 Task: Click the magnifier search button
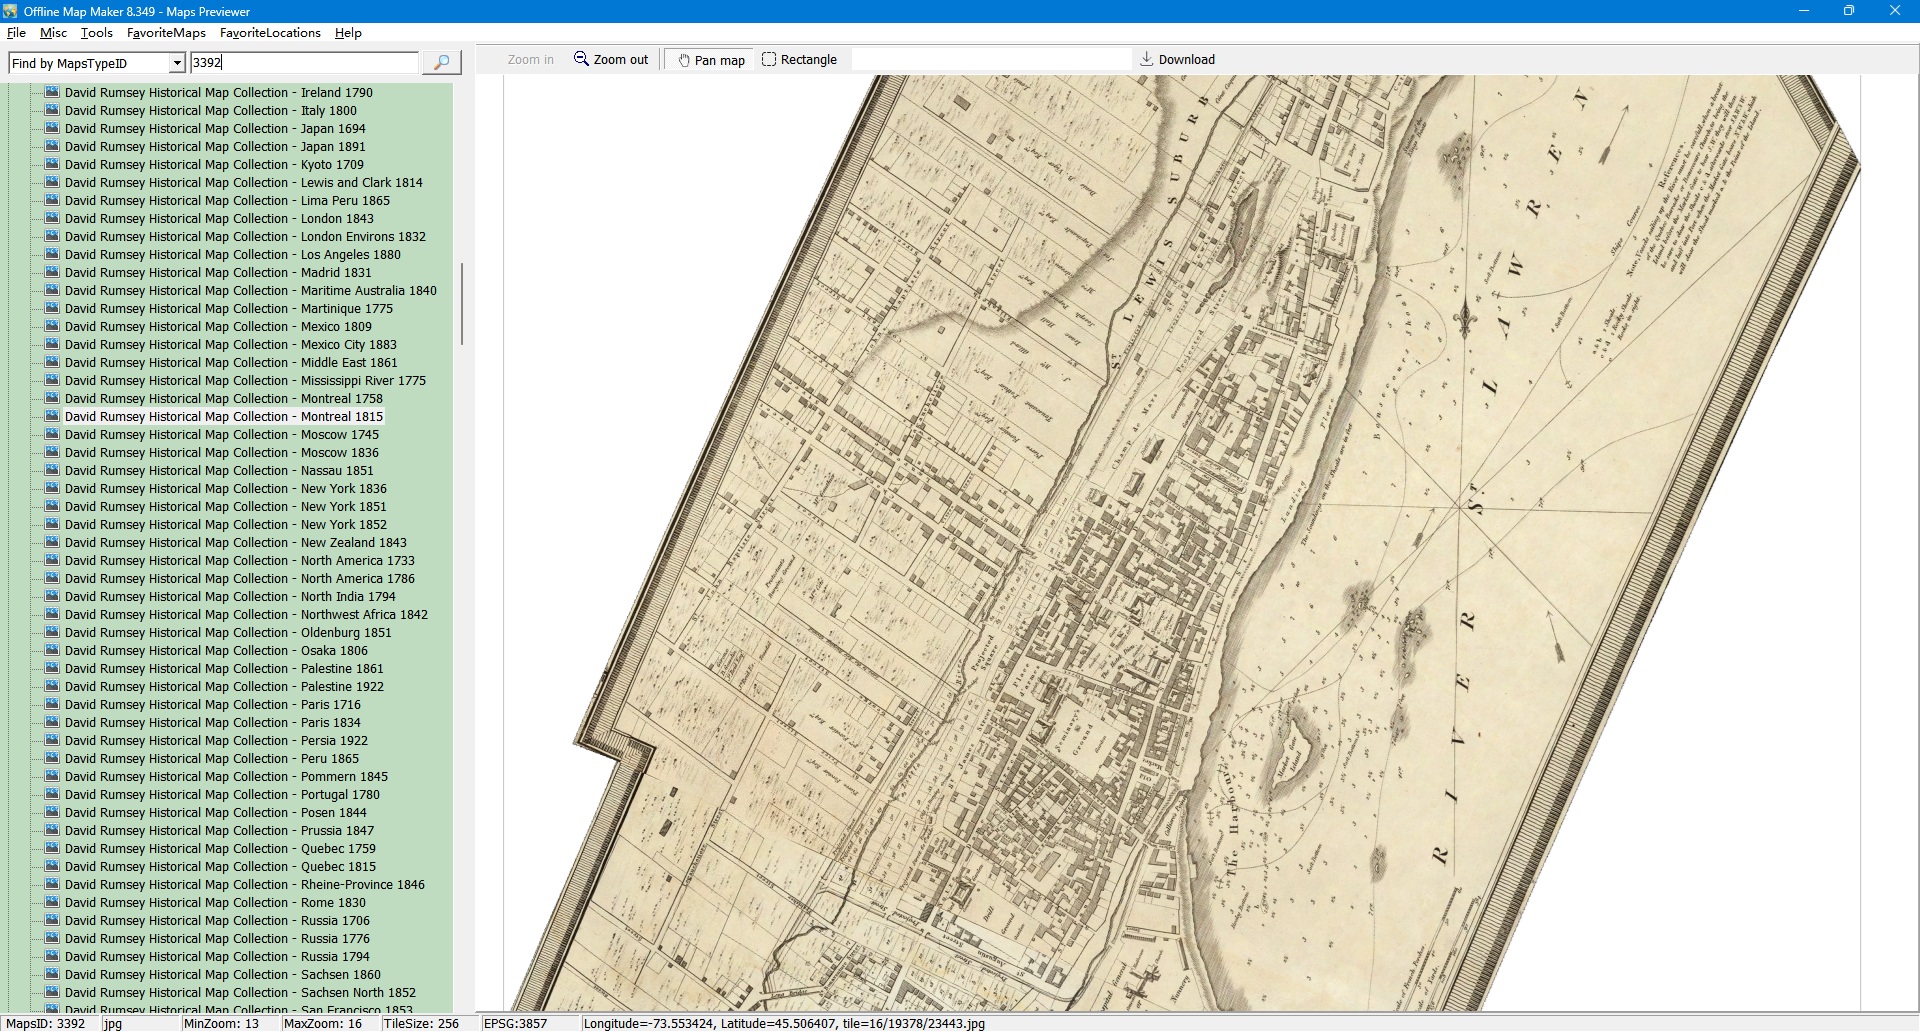pos(441,63)
